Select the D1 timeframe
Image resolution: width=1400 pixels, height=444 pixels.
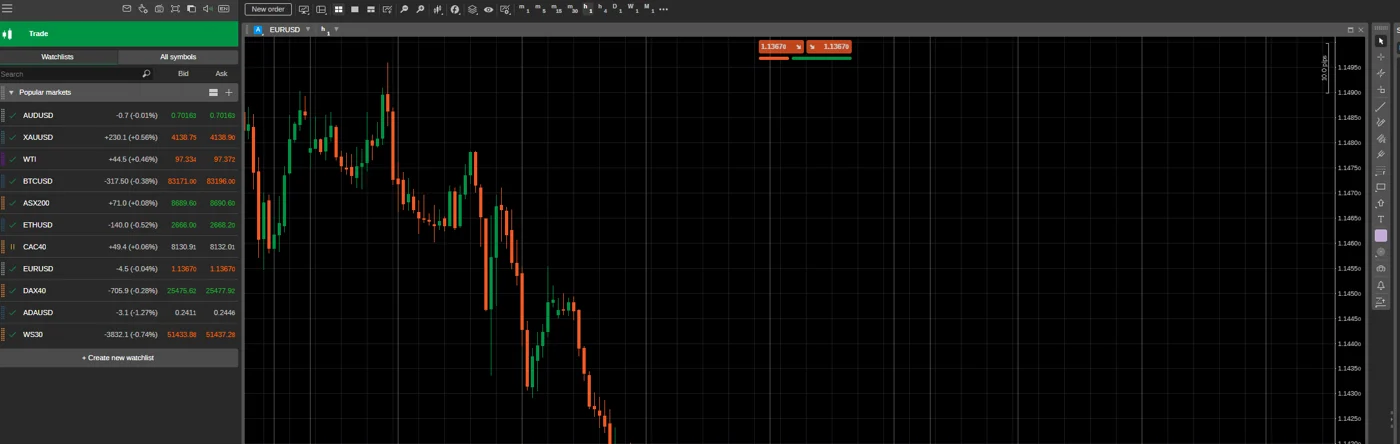(617, 8)
